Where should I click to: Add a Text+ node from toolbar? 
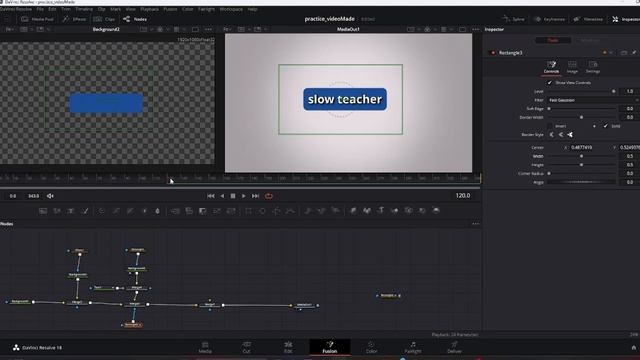click(71, 211)
